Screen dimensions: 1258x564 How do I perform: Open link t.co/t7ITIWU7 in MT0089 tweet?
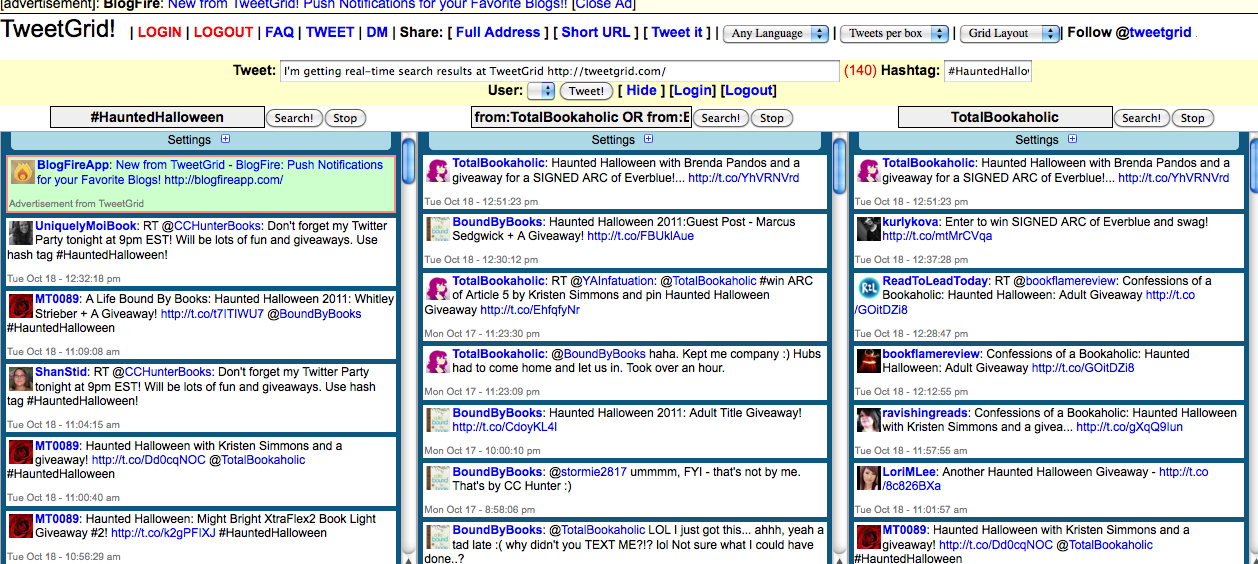212,313
